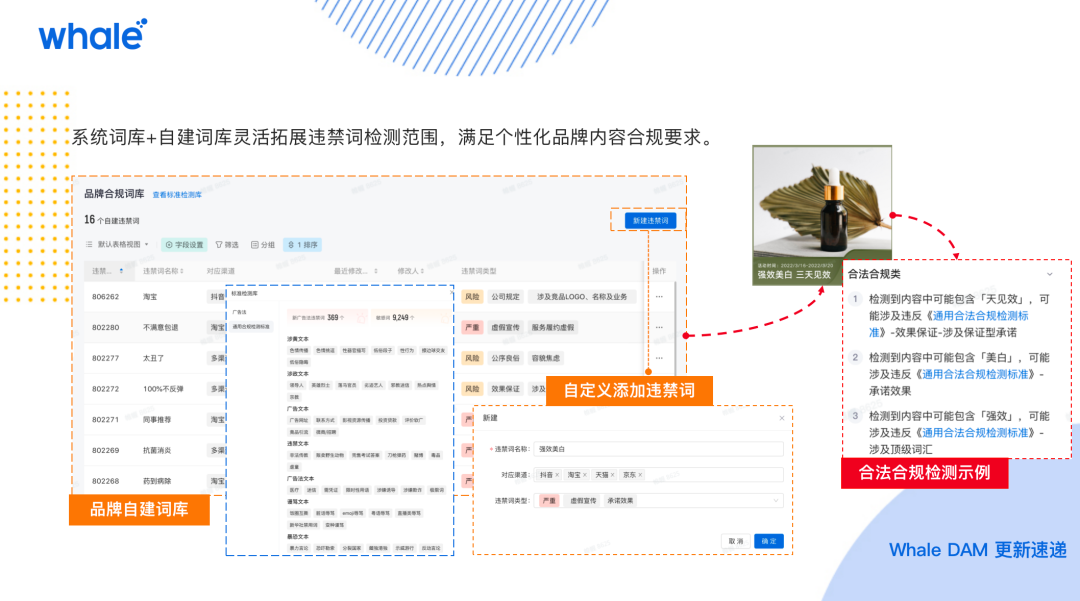Open more actions for row 806262
The image size is (1080, 601).
pos(659,297)
